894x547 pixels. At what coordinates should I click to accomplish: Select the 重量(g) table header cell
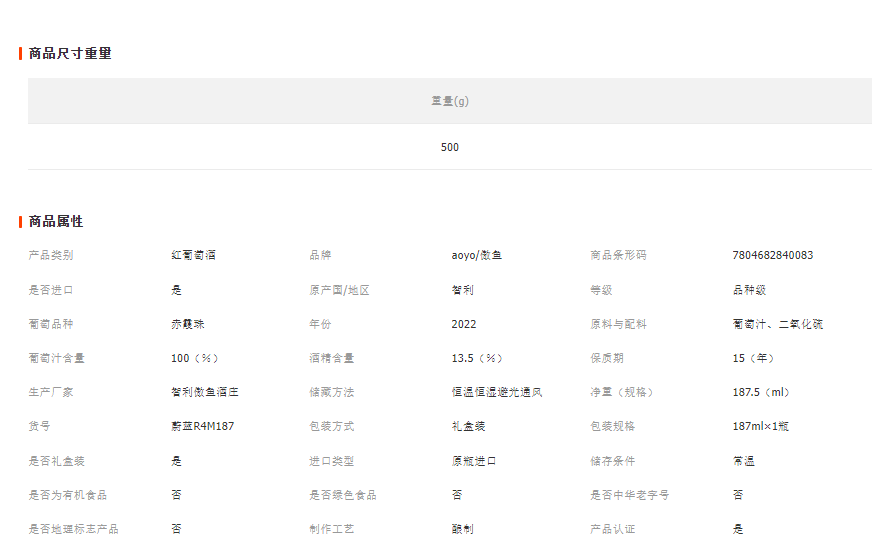(450, 101)
